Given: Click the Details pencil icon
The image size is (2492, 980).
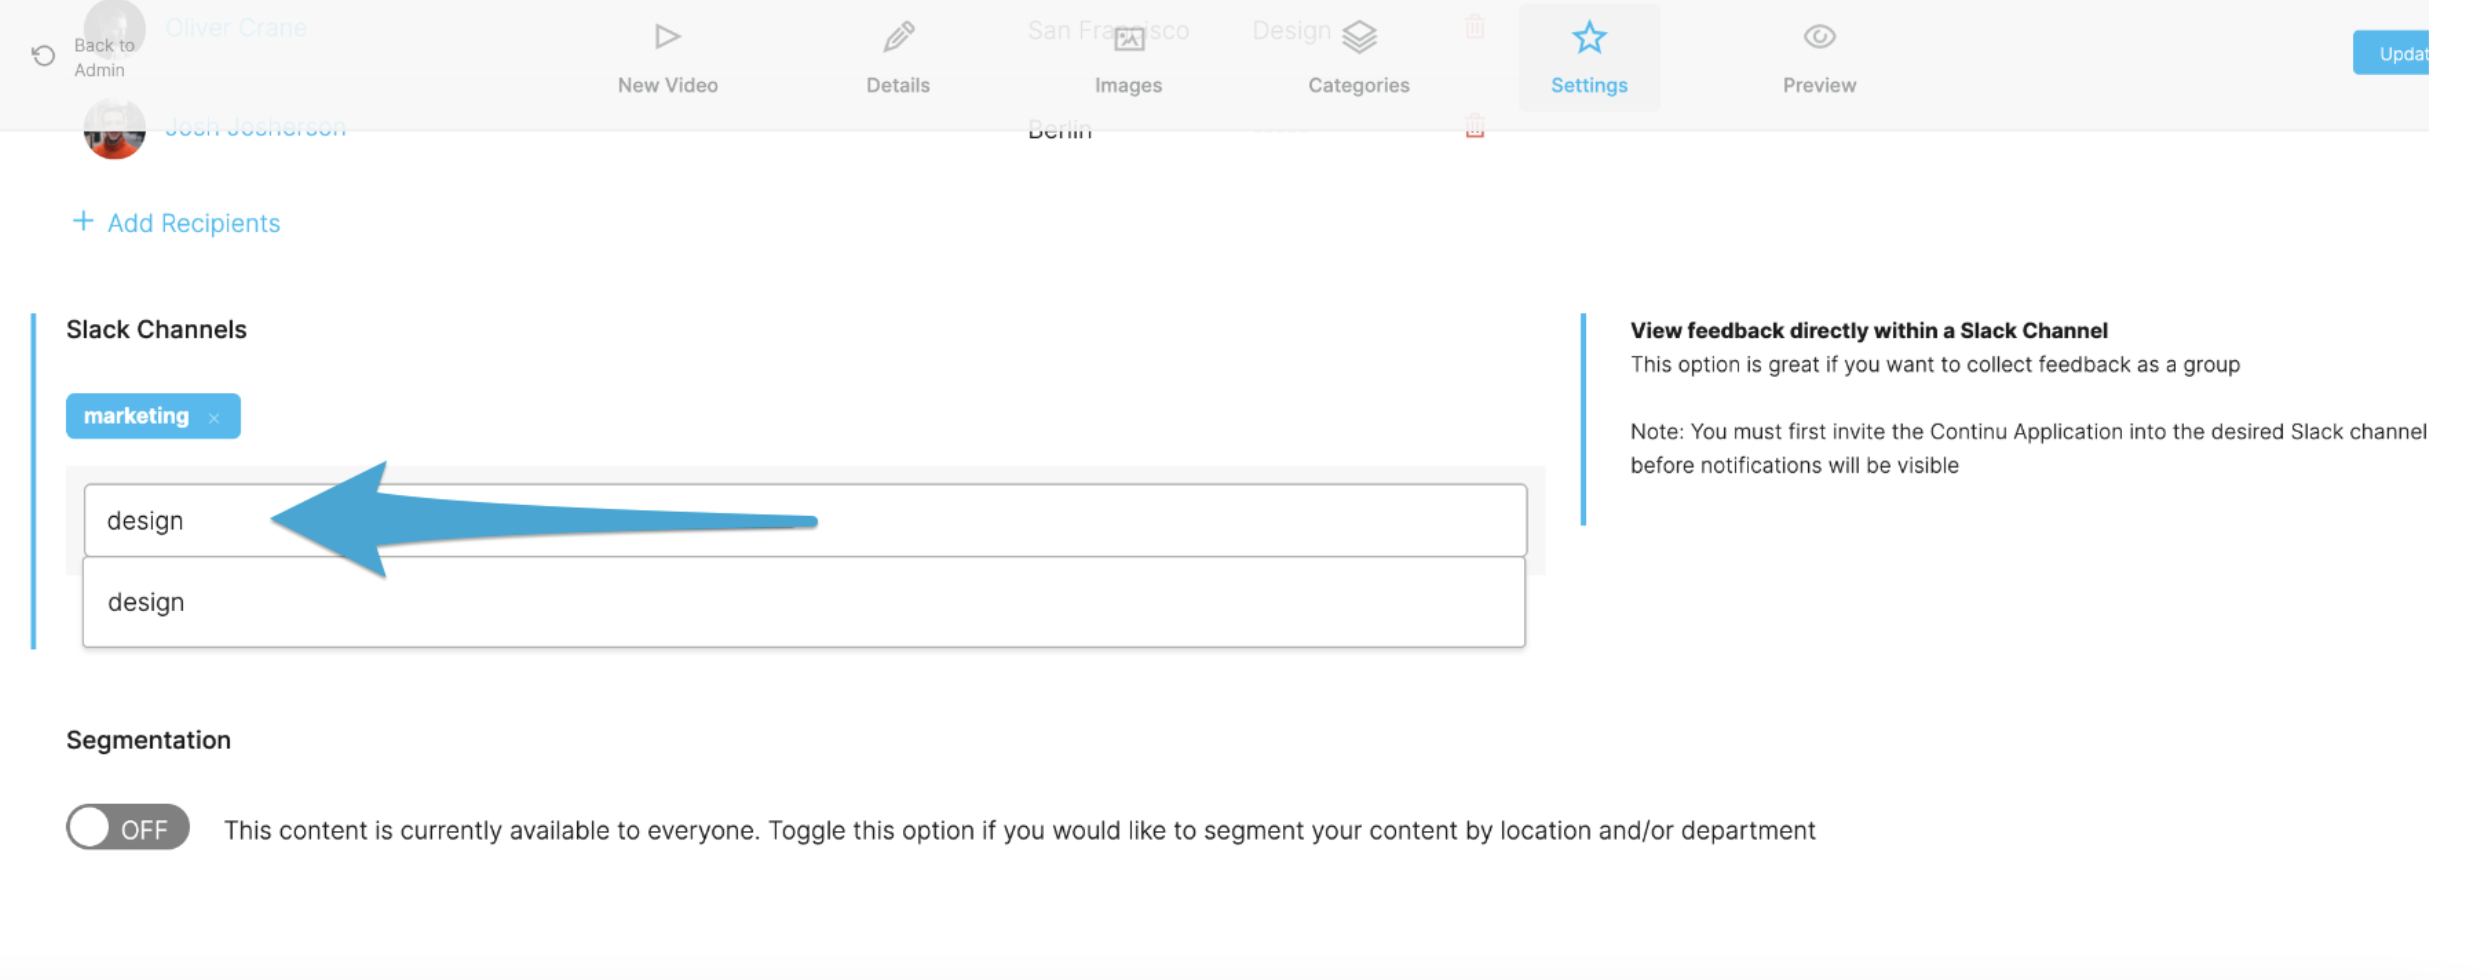Looking at the screenshot, I should [x=898, y=37].
